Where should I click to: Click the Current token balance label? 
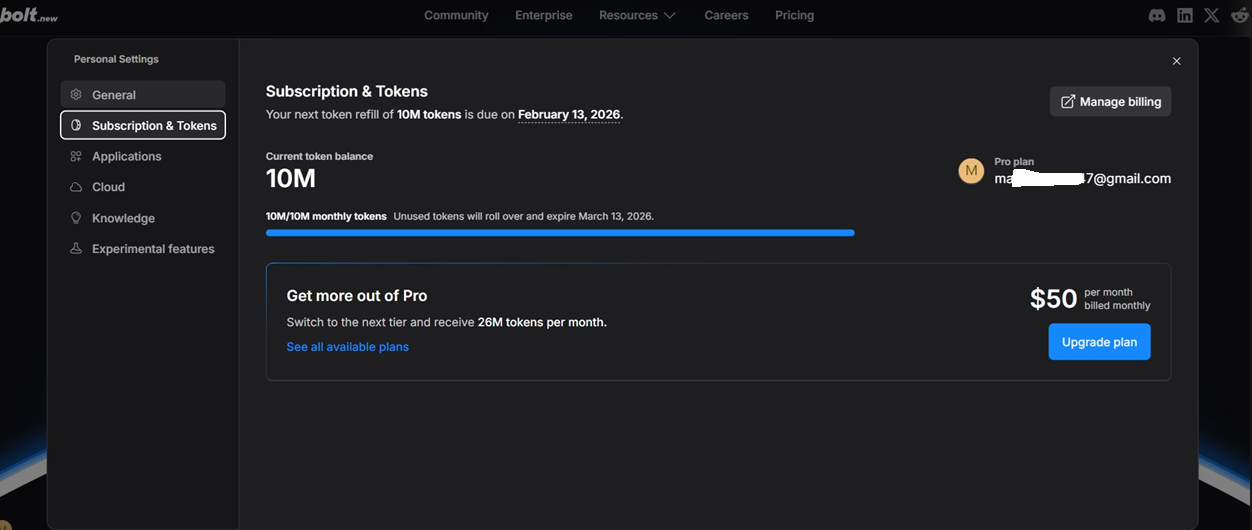[319, 156]
